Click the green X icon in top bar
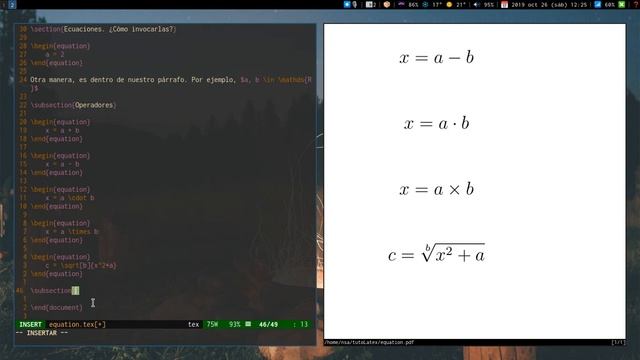Viewport: 640px width, 360px height. pos(621,4)
